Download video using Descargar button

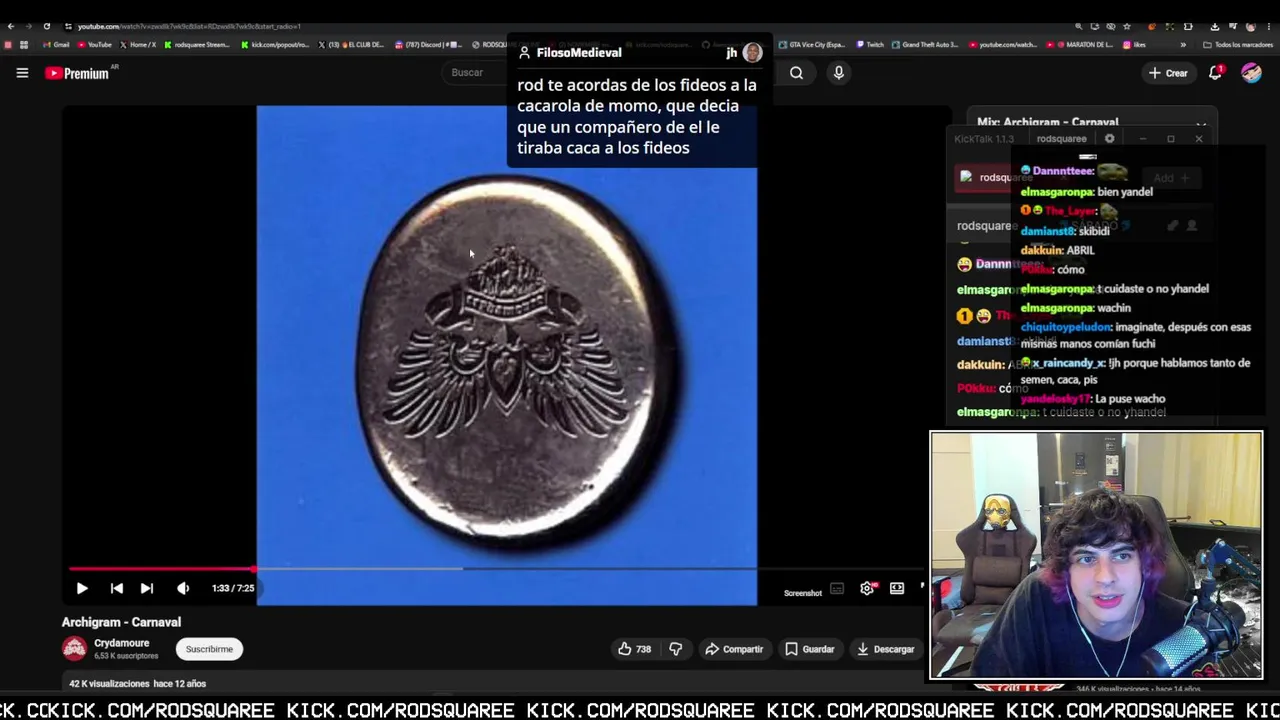(886, 649)
